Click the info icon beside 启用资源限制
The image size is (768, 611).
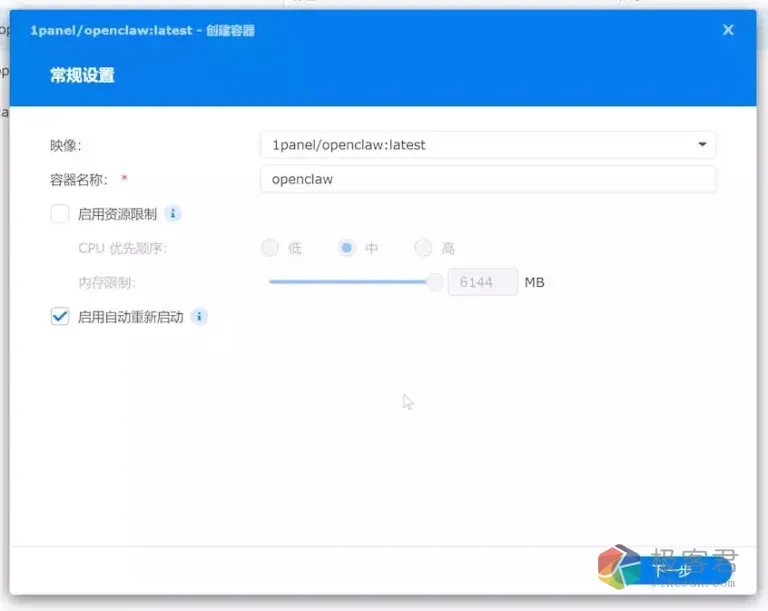(x=173, y=214)
